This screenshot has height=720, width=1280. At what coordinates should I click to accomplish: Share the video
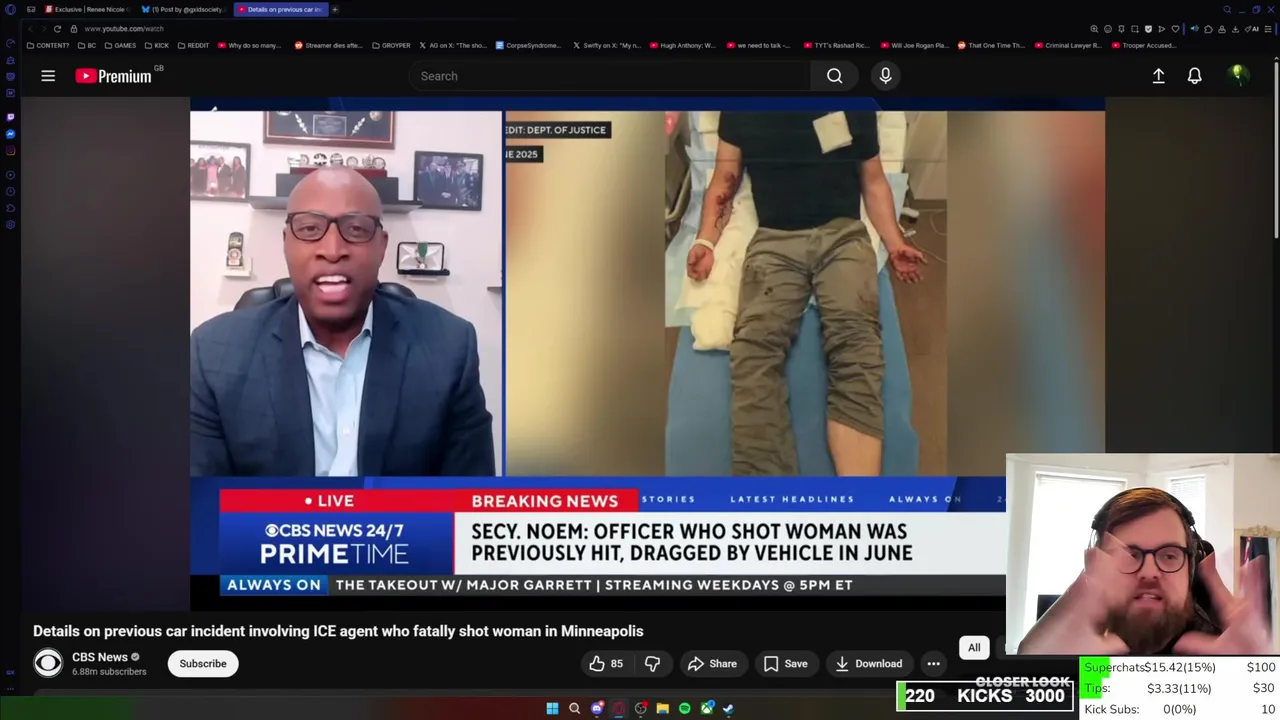(712, 664)
